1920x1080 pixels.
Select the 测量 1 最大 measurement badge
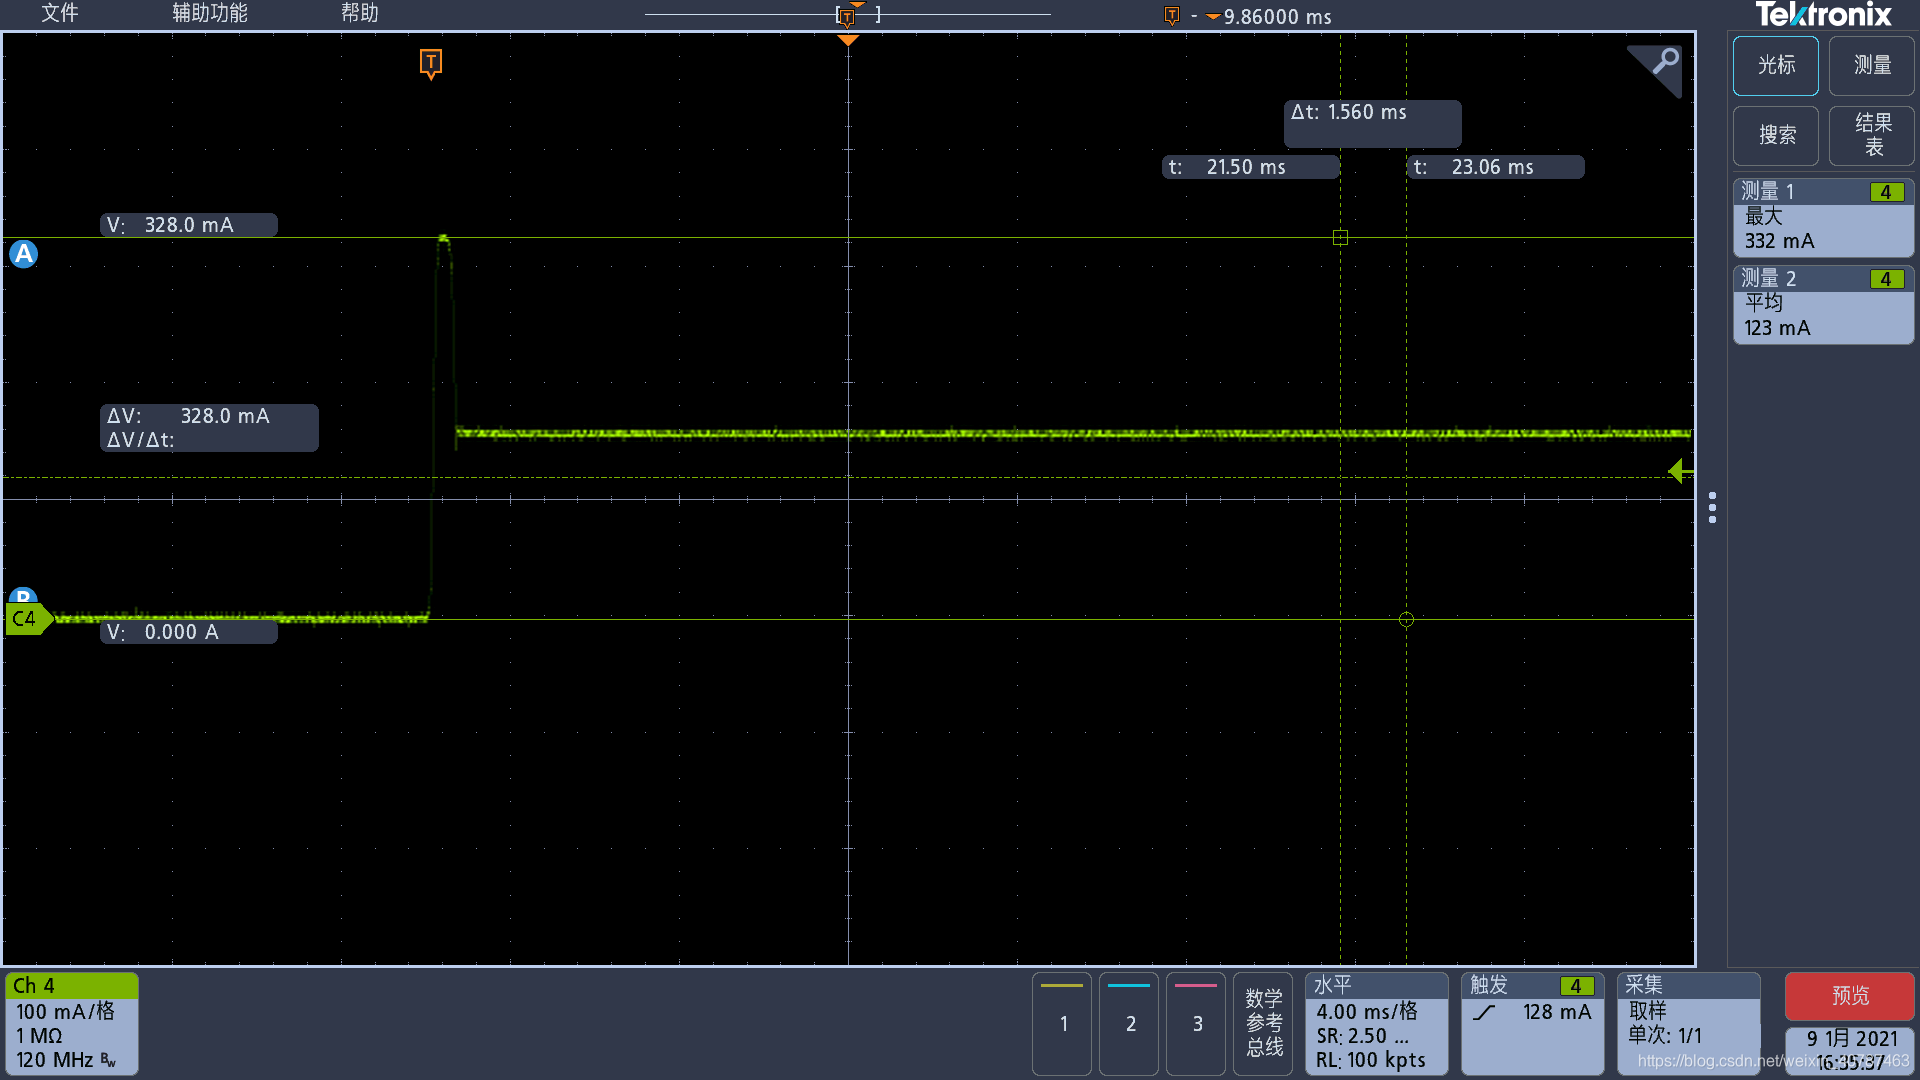click(1822, 217)
